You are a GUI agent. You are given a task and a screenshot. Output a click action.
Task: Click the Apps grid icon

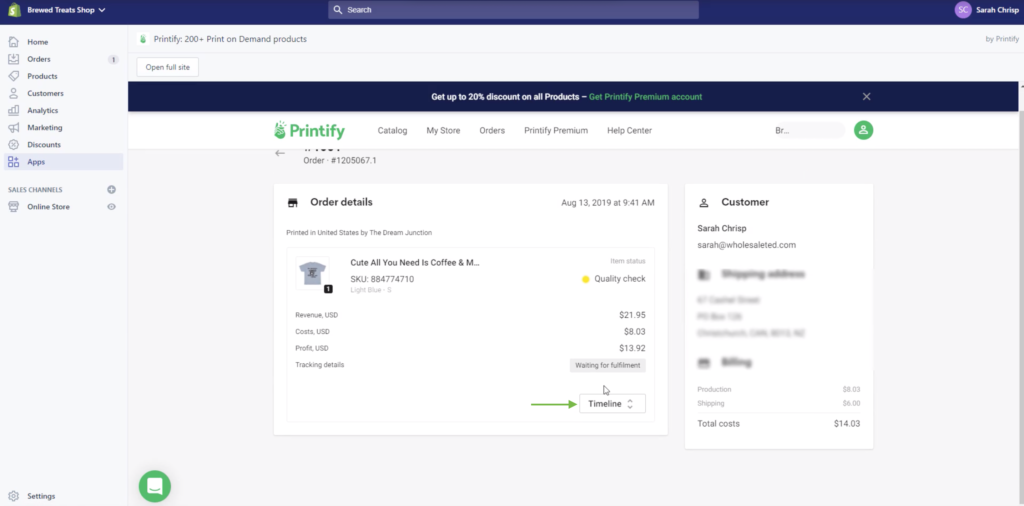point(13,162)
